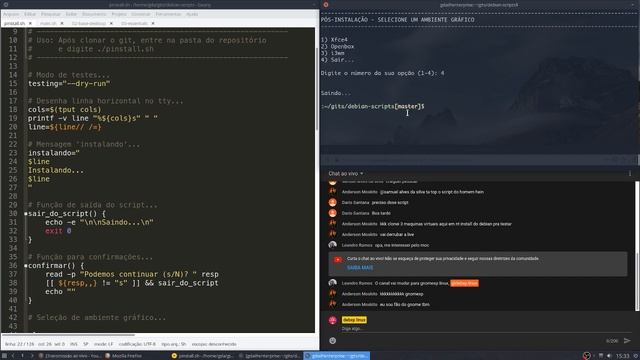Switch to the 03-essentials editor tab

134,23
